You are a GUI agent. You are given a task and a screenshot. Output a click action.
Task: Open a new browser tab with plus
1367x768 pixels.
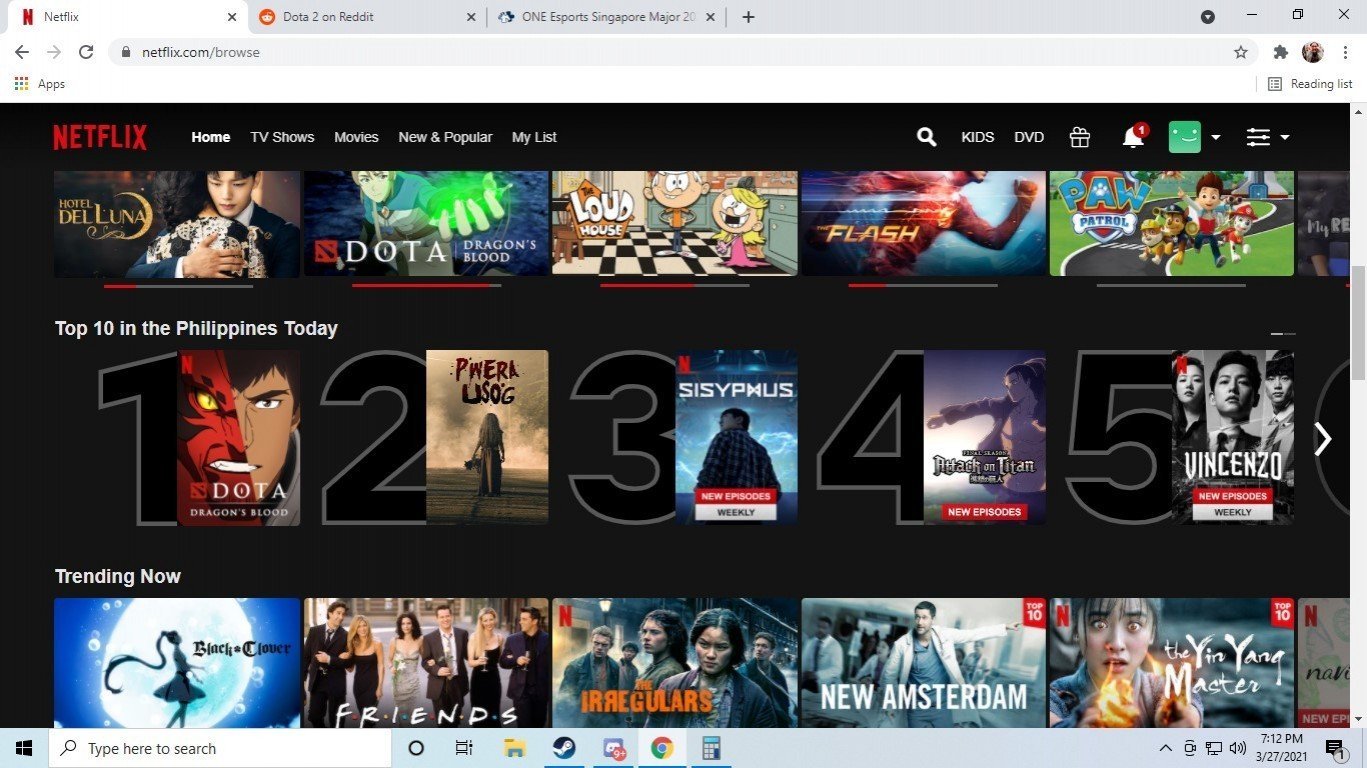(748, 17)
